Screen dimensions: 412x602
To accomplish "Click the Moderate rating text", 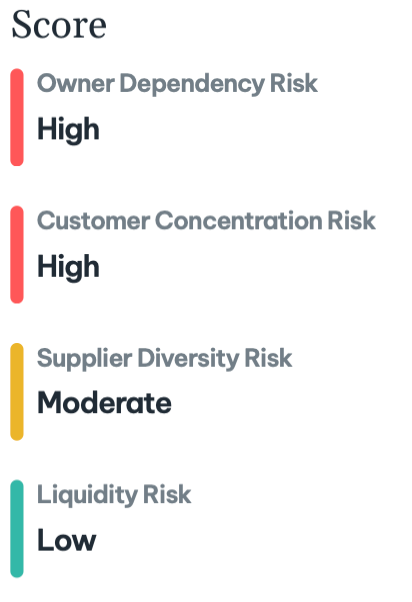I will click(104, 402).
